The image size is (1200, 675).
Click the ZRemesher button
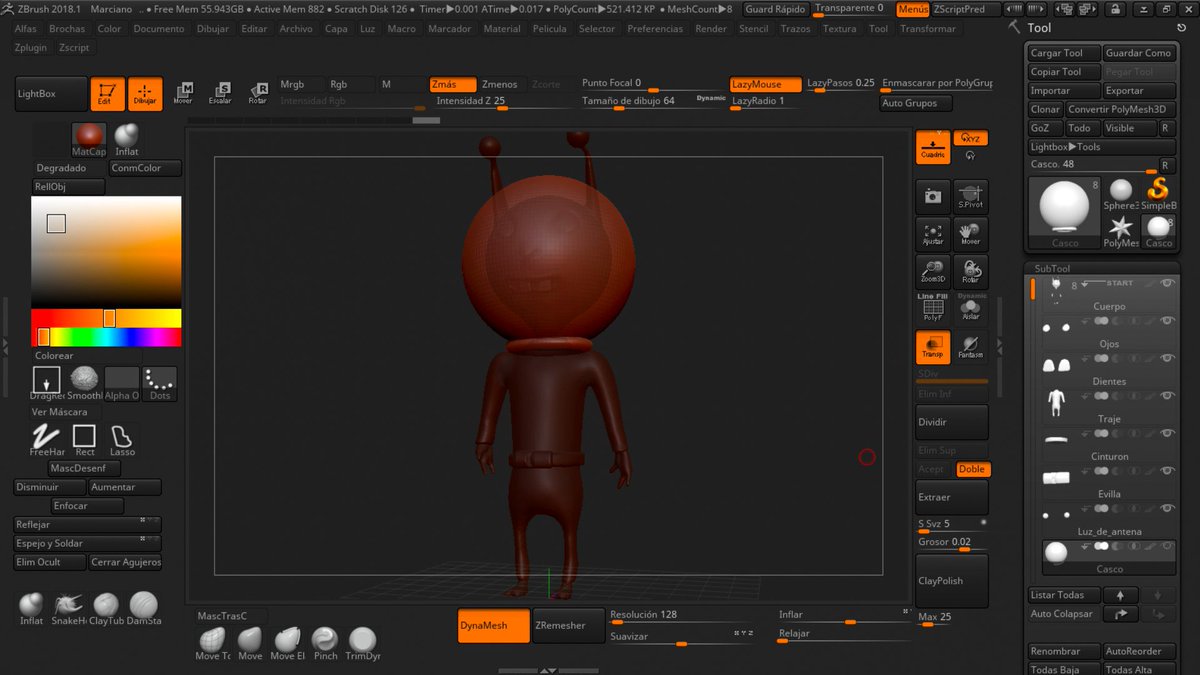(x=569, y=625)
